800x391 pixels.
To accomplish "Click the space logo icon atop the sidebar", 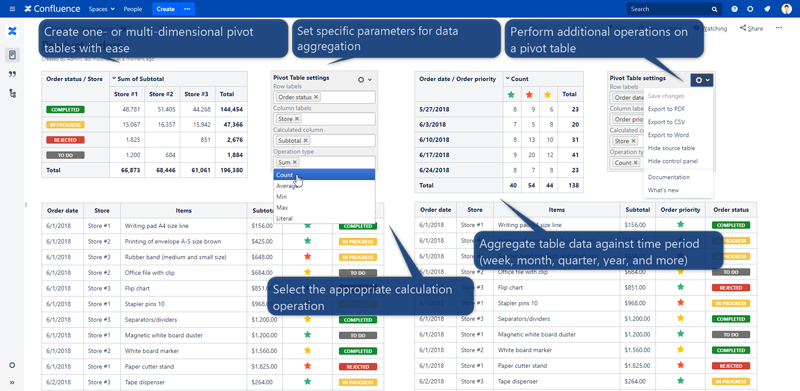I will [x=13, y=32].
